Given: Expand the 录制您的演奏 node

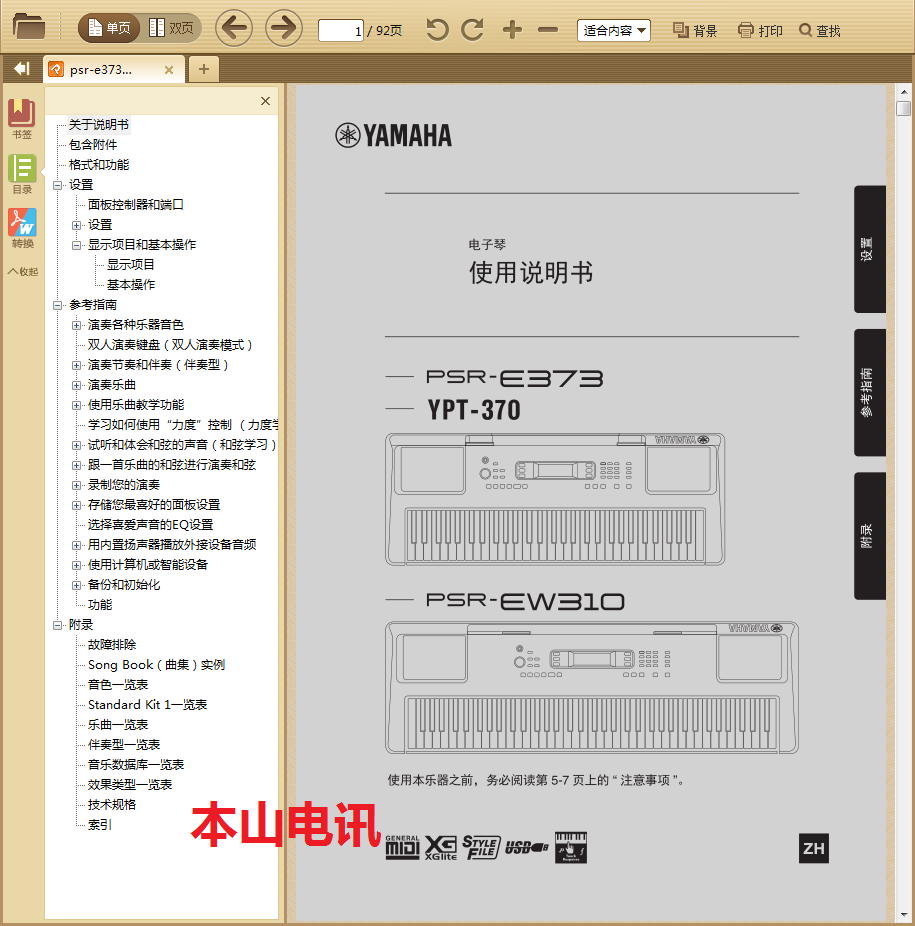Looking at the screenshot, I should pos(77,485).
